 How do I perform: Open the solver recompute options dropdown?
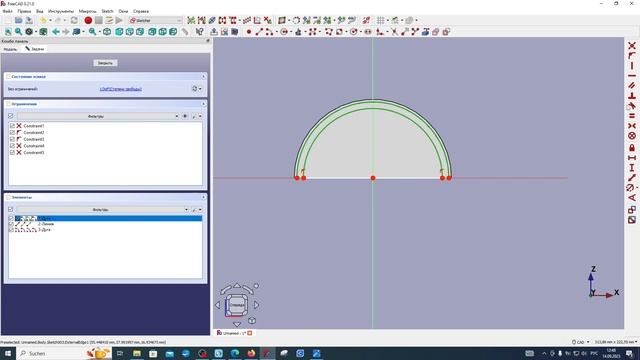coord(200,89)
